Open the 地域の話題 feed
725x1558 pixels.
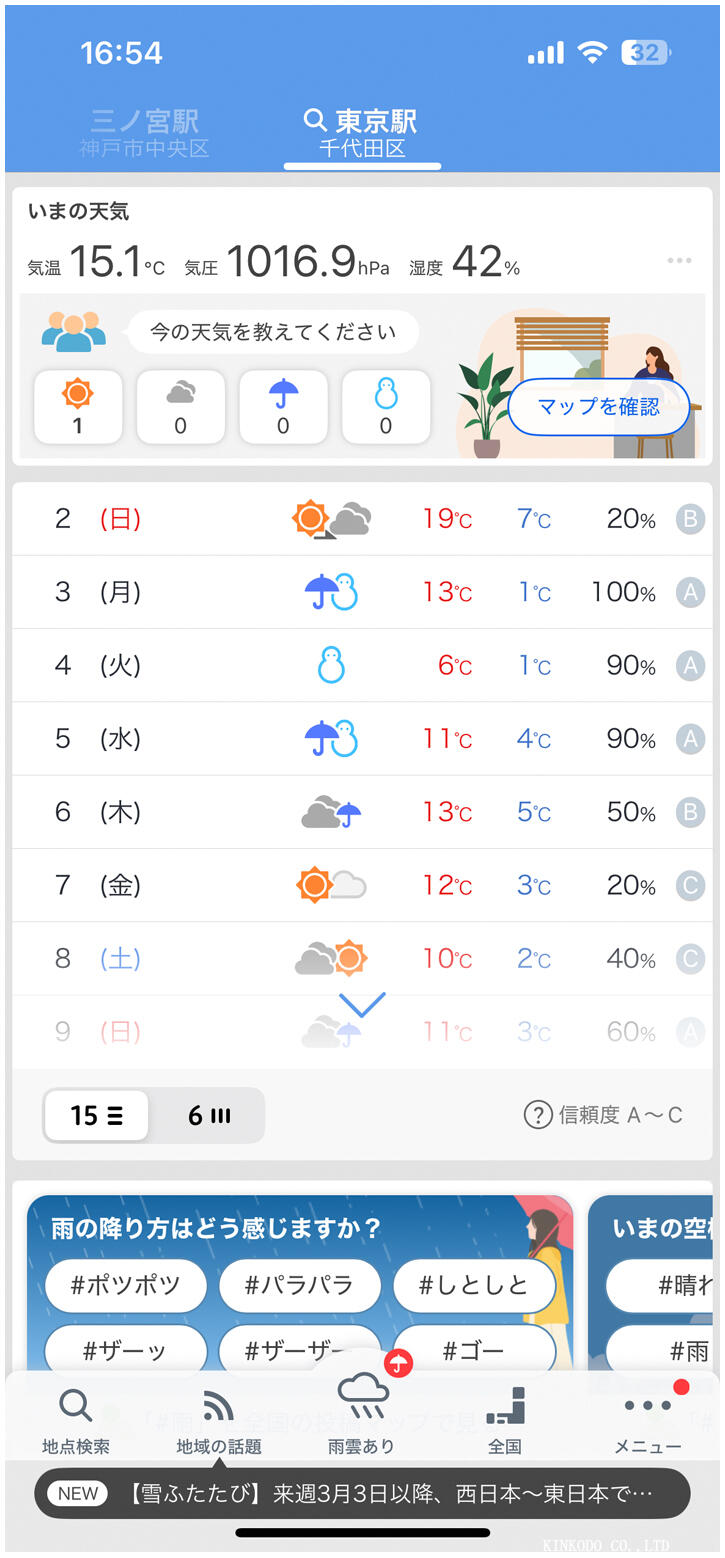click(x=218, y=1421)
